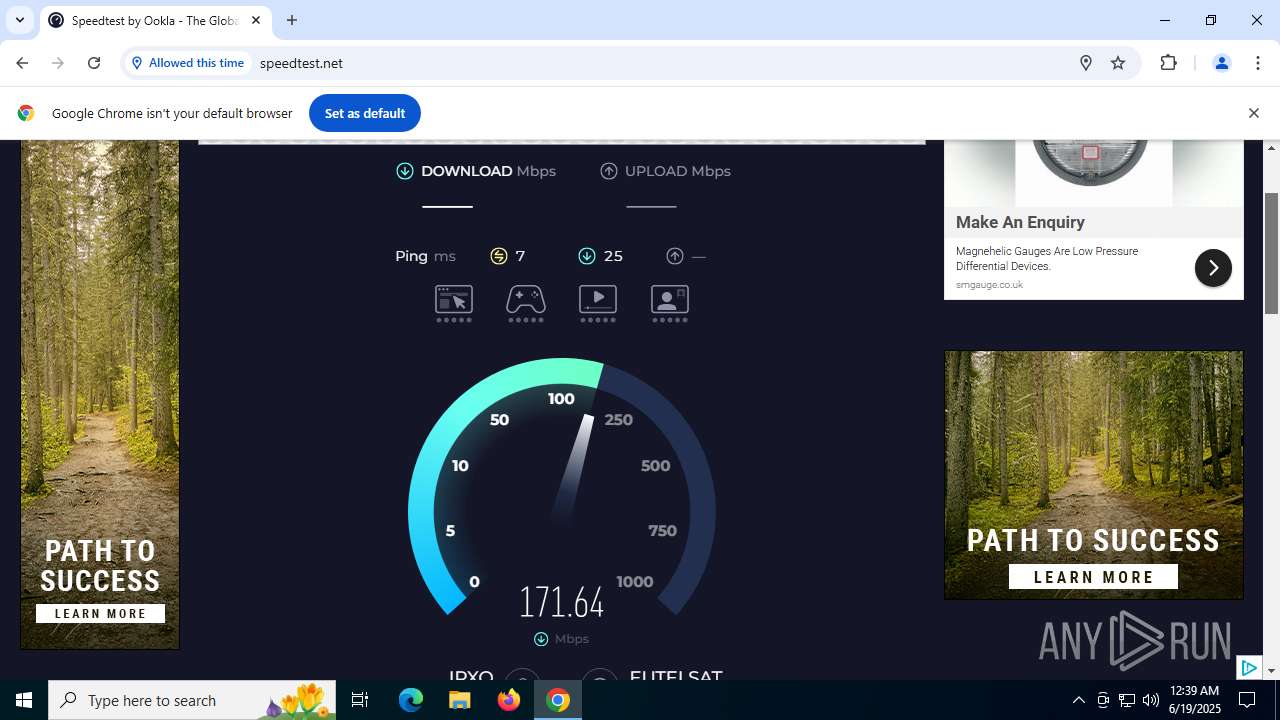
Task: Click the Set as default button
Action: tap(365, 113)
